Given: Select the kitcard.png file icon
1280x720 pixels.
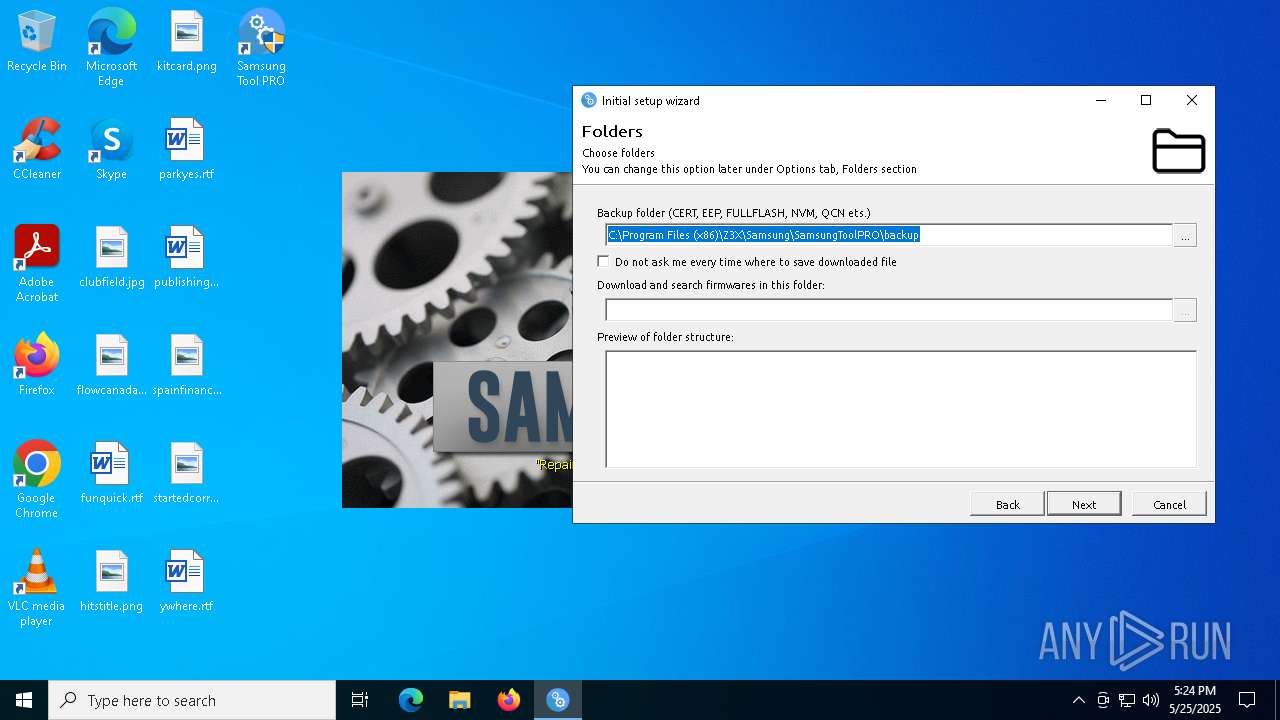Looking at the screenshot, I should tap(186, 42).
